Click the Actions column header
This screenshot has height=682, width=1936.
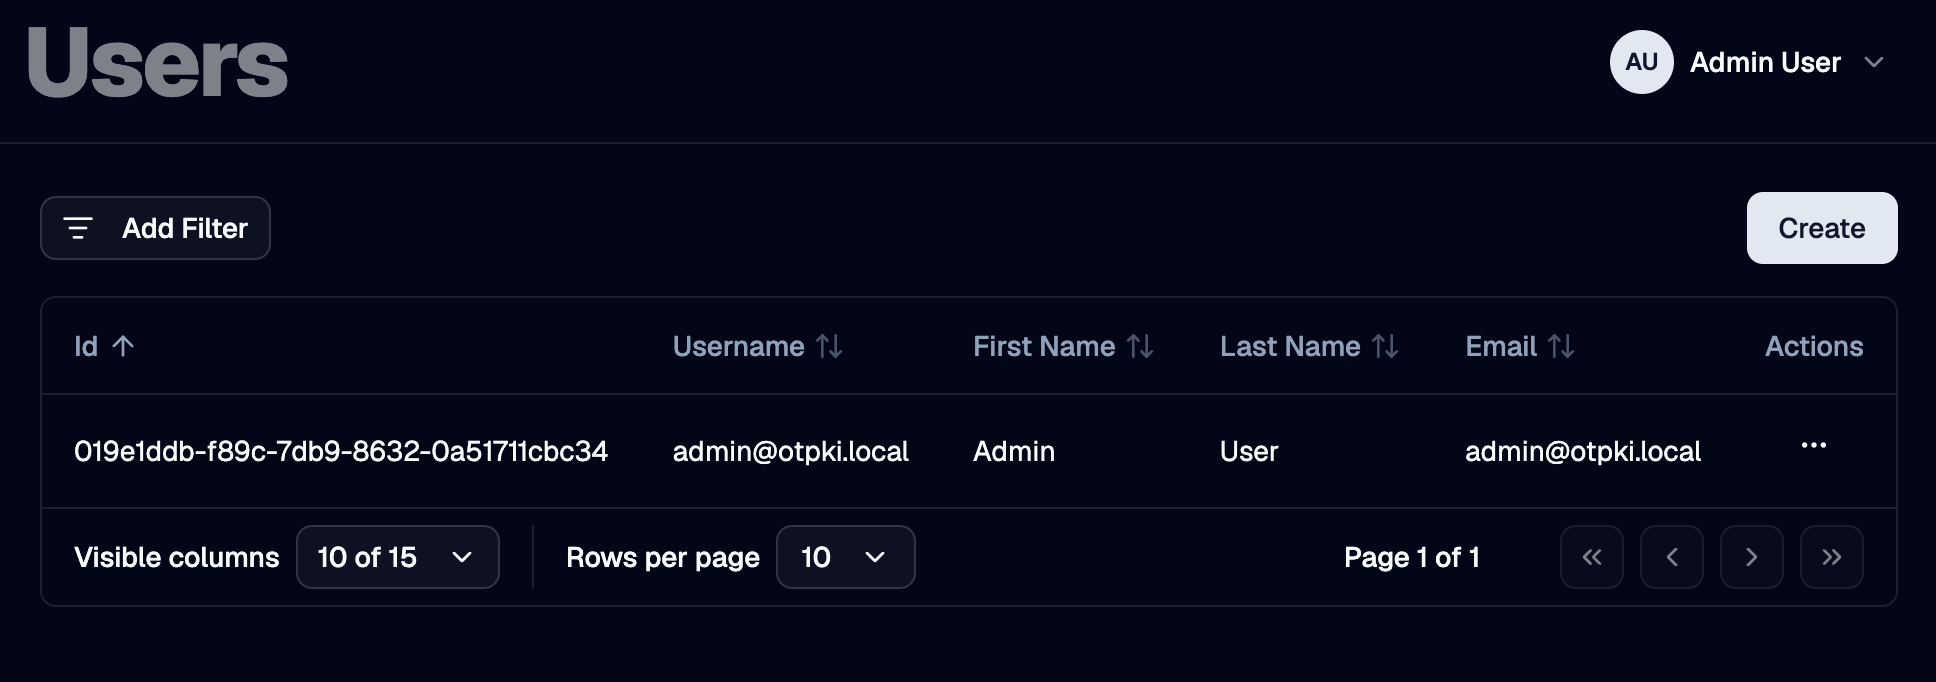coord(1814,346)
